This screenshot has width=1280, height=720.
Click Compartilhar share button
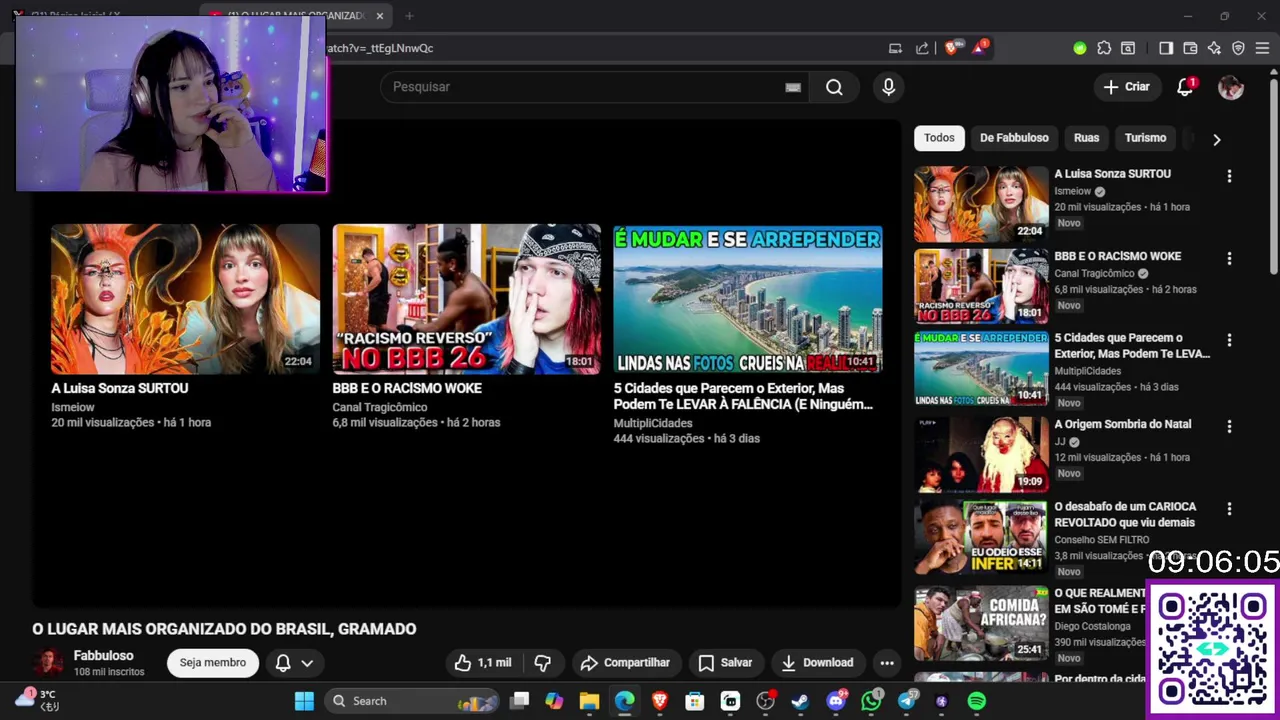point(625,663)
